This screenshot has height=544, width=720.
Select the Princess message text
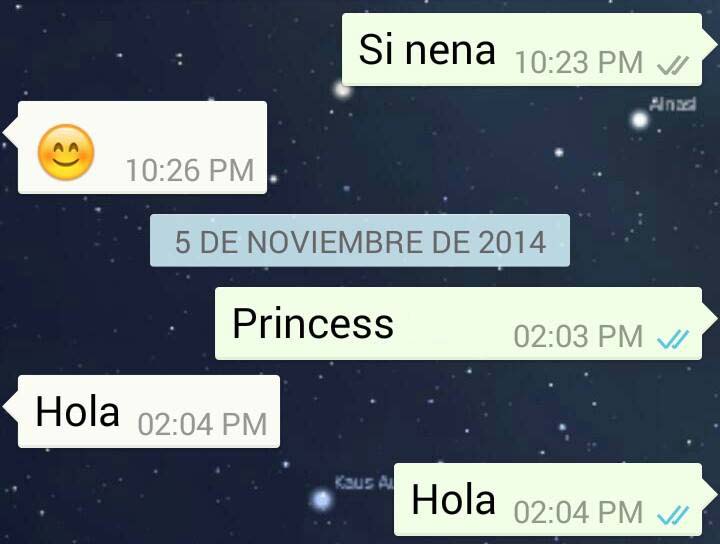pos(313,324)
